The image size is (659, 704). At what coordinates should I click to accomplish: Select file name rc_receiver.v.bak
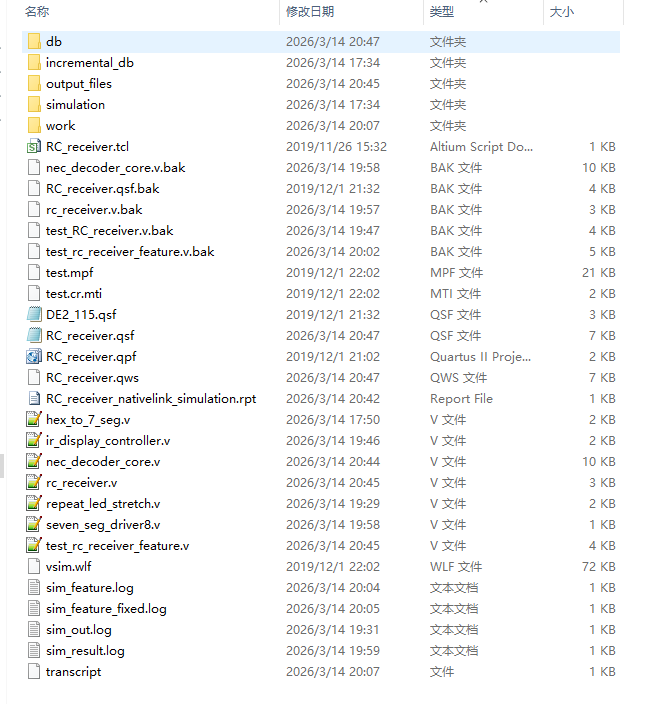(94, 210)
